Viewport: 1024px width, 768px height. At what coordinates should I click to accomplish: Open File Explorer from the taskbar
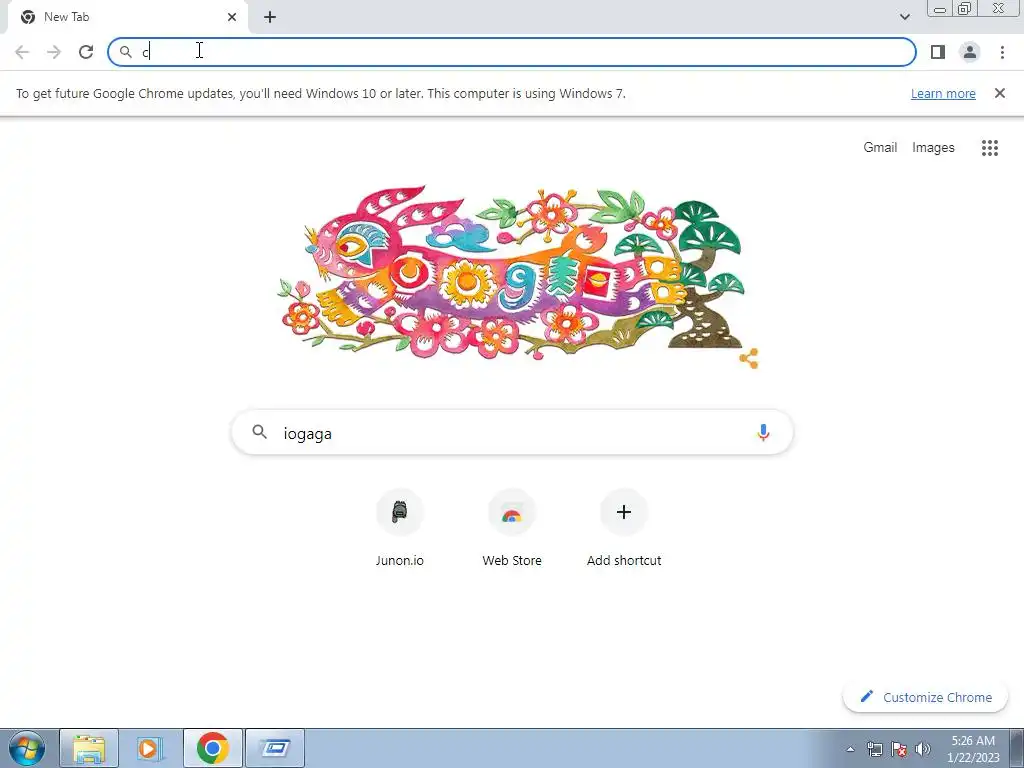tap(89, 748)
